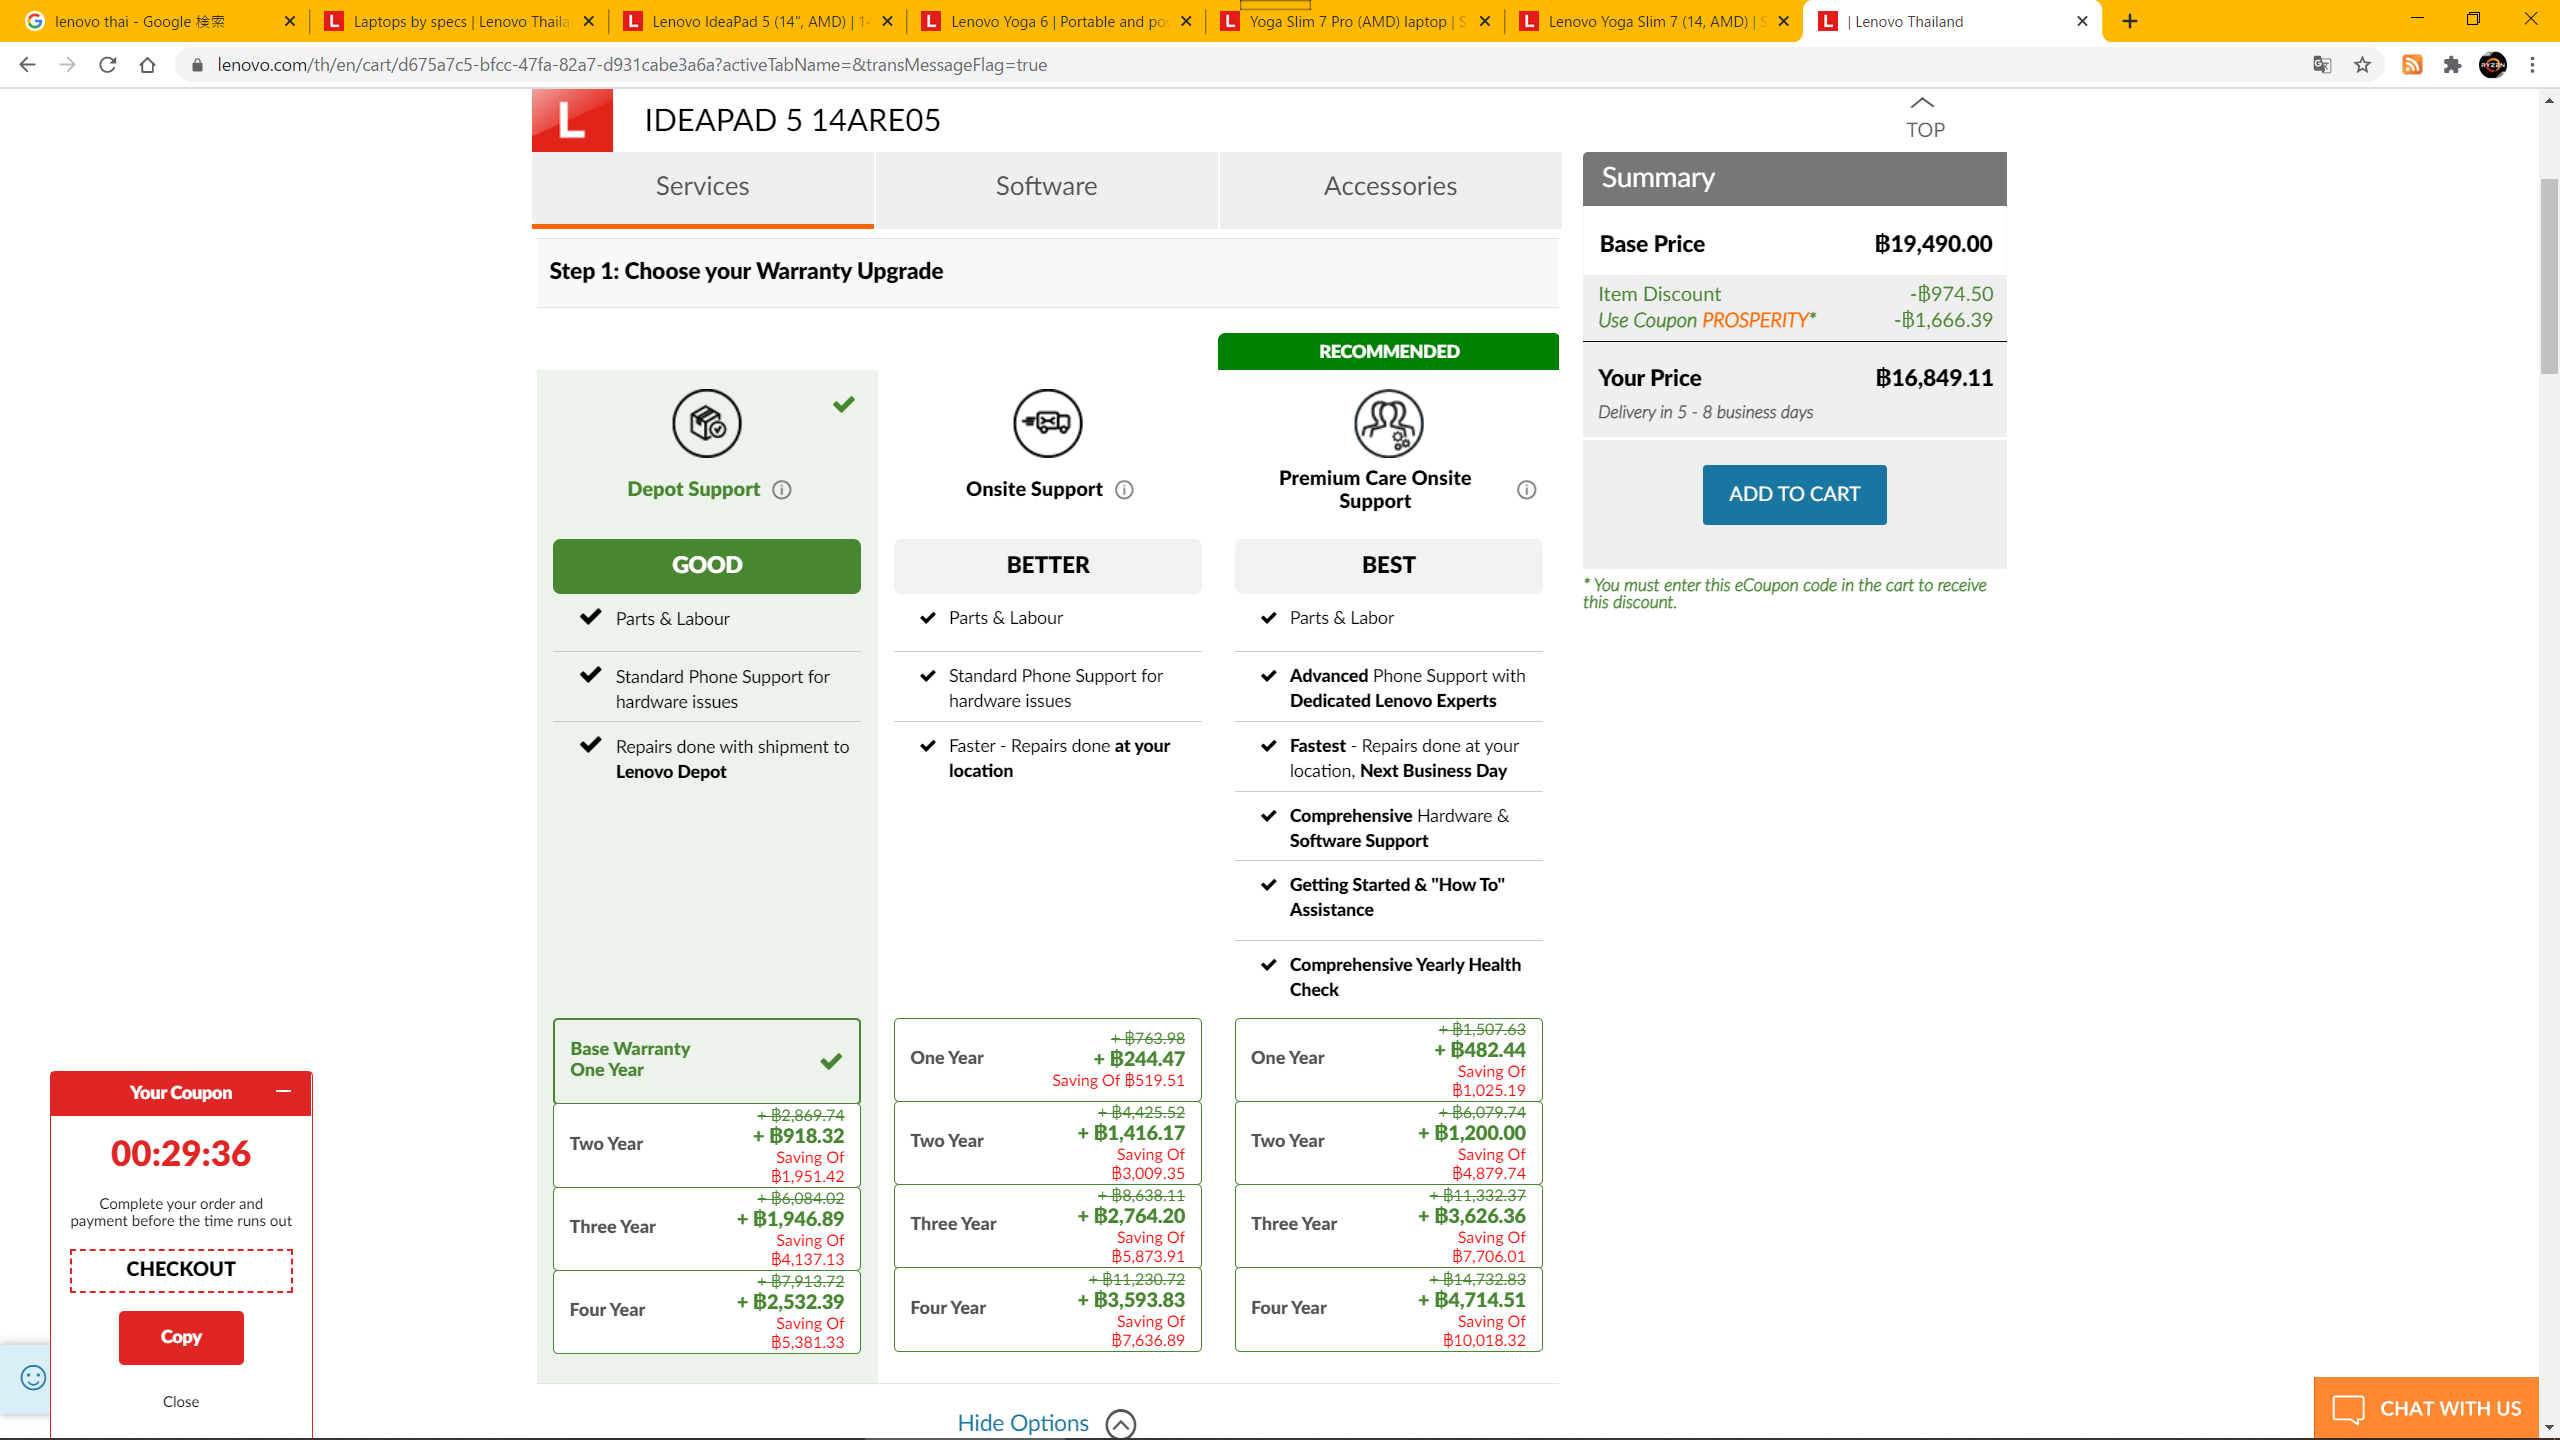The height and width of the screenshot is (1440, 2560).
Task: Close the Laptops by specs tab
Action: tap(588, 21)
